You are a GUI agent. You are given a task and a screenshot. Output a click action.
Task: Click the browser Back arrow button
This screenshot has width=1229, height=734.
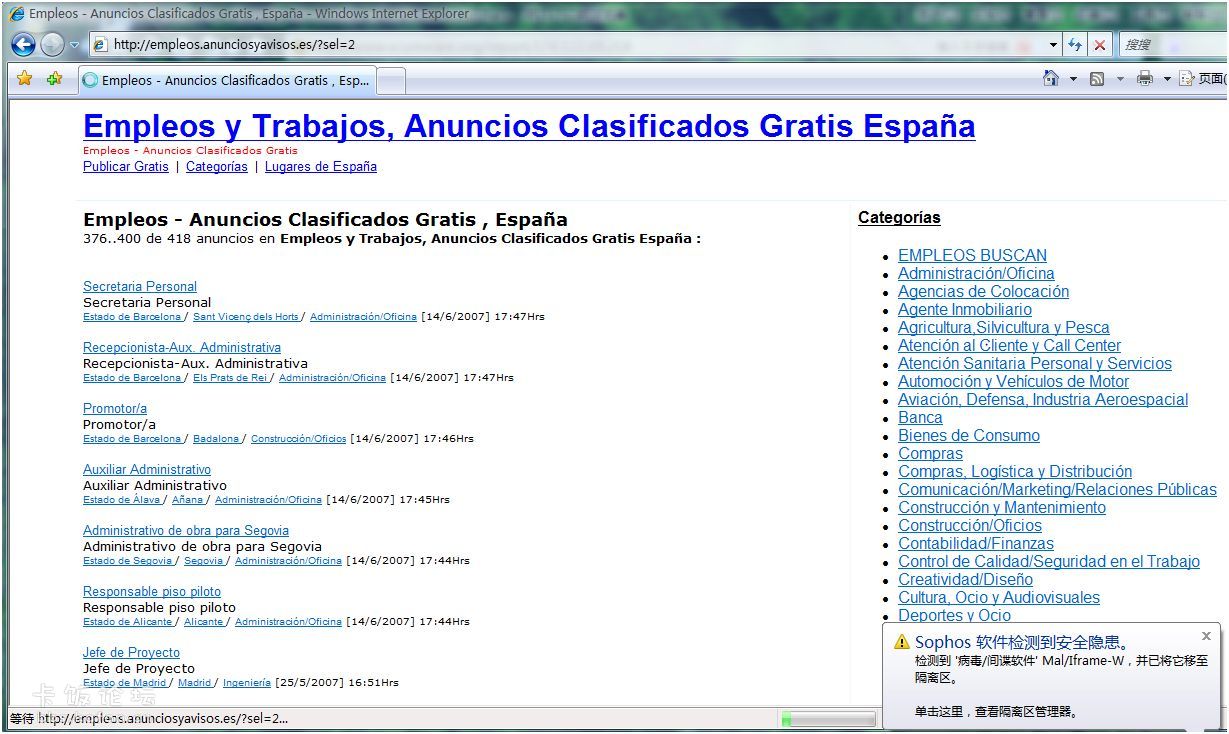[23, 45]
